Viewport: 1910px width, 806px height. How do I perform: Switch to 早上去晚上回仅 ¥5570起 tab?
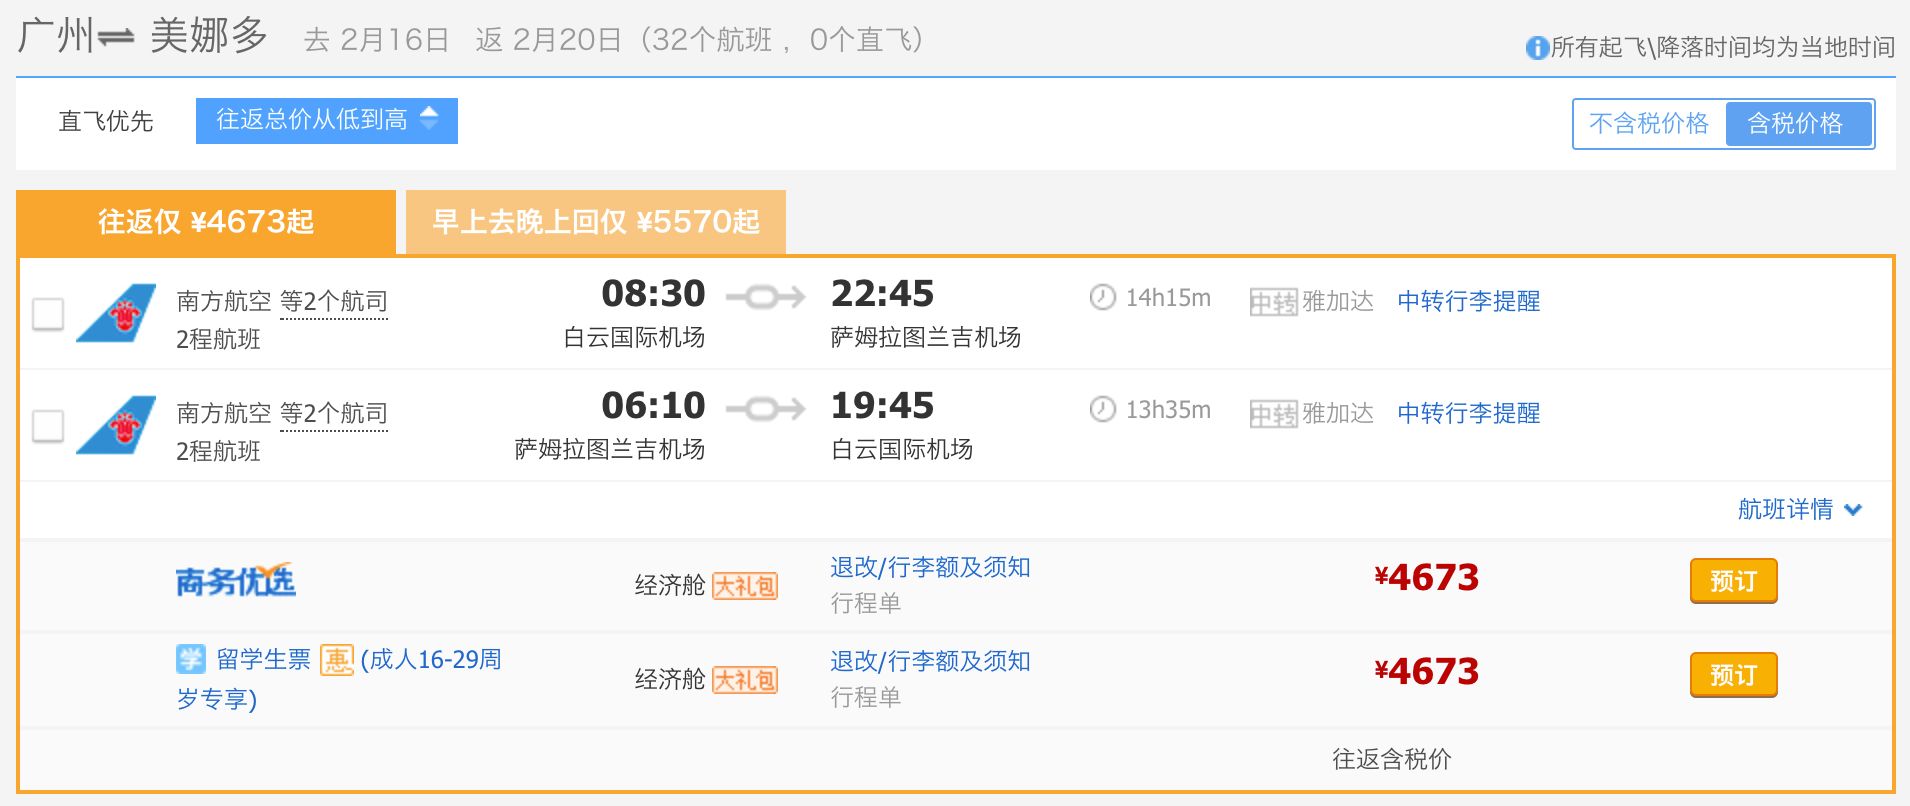point(596,221)
